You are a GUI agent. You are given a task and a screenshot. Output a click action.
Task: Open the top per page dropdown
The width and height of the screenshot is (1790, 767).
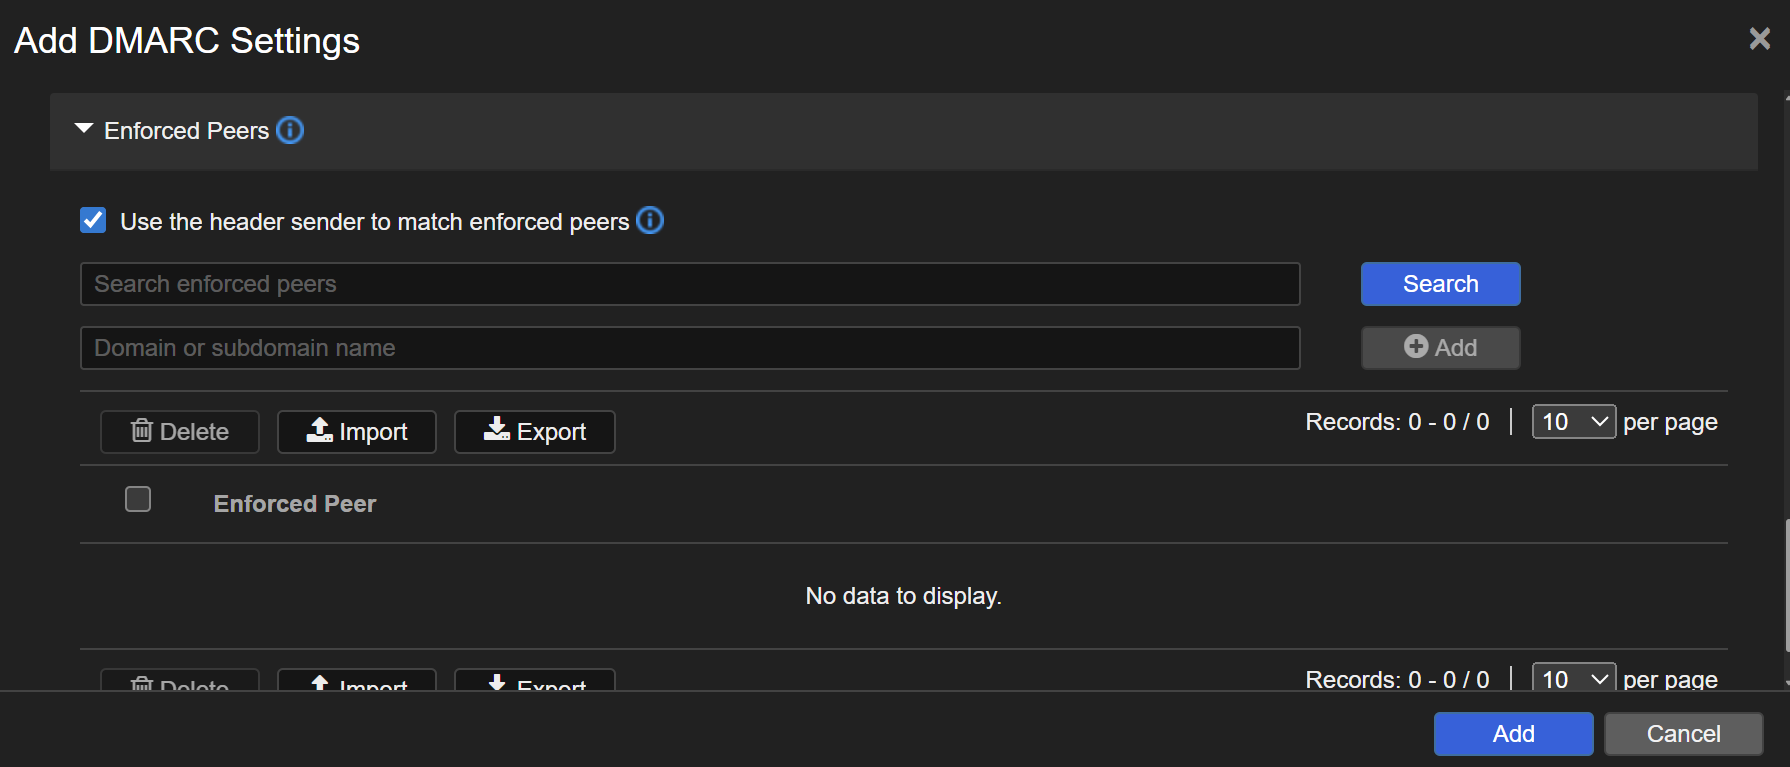(x=1573, y=422)
